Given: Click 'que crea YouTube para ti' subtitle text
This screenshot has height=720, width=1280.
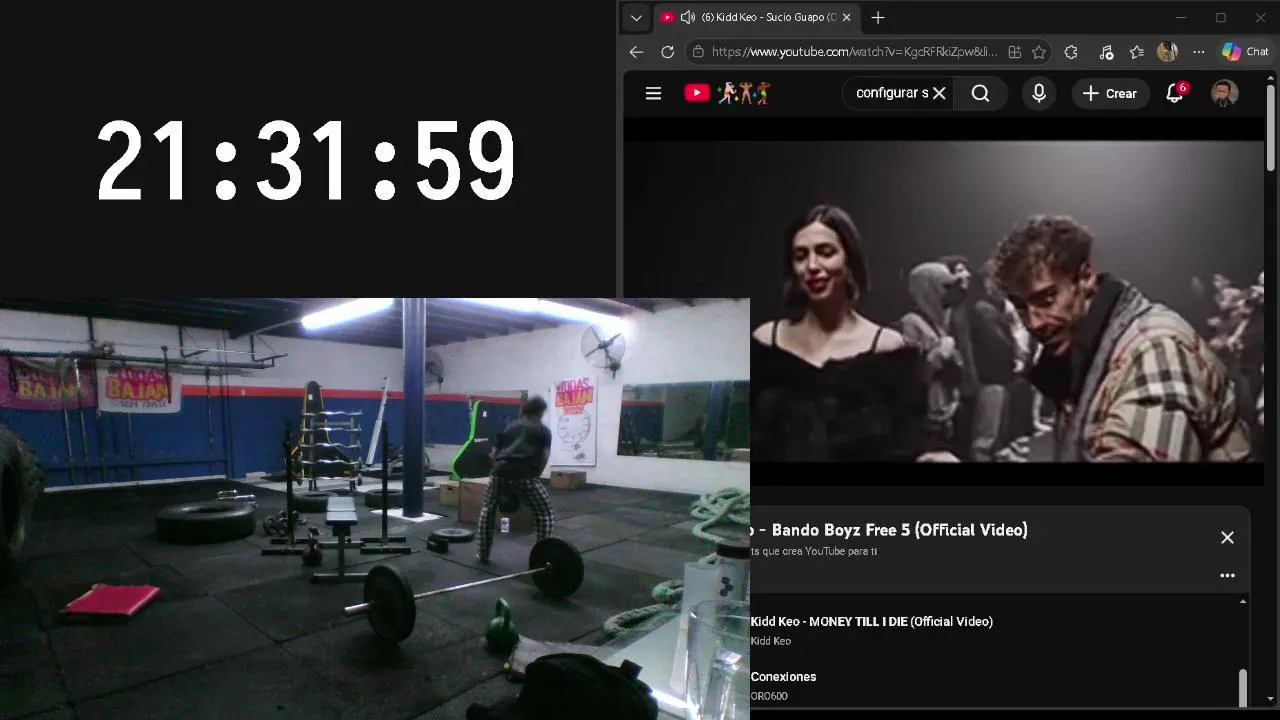Looking at the screenshot, I should (818, 552).
